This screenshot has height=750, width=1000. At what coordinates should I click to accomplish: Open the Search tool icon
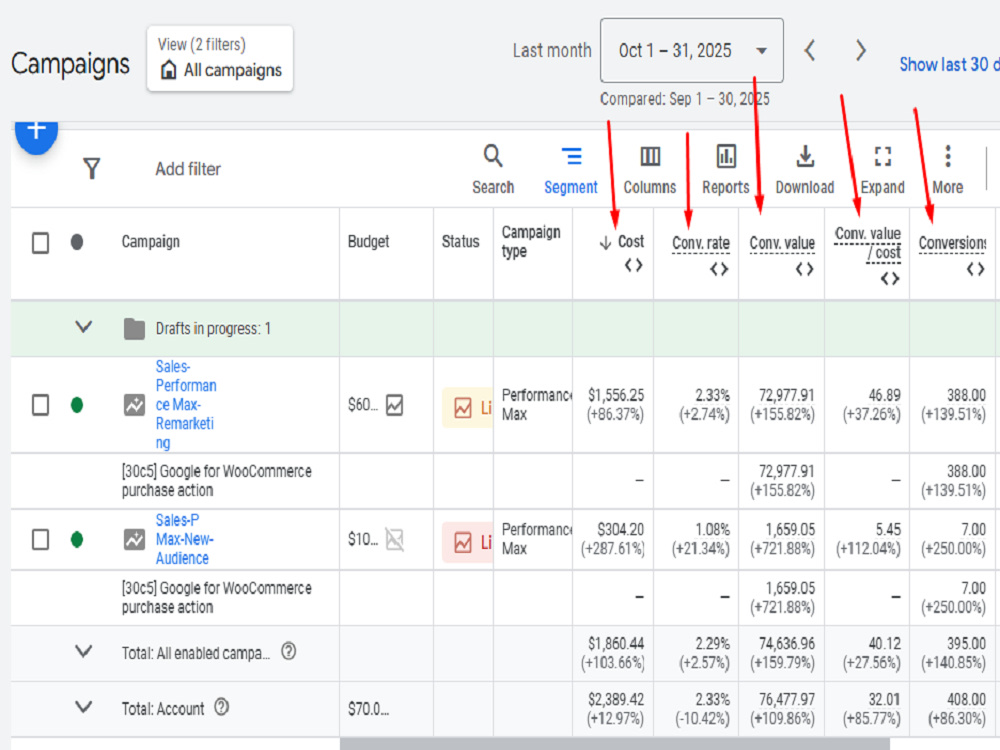pos(493,155)
